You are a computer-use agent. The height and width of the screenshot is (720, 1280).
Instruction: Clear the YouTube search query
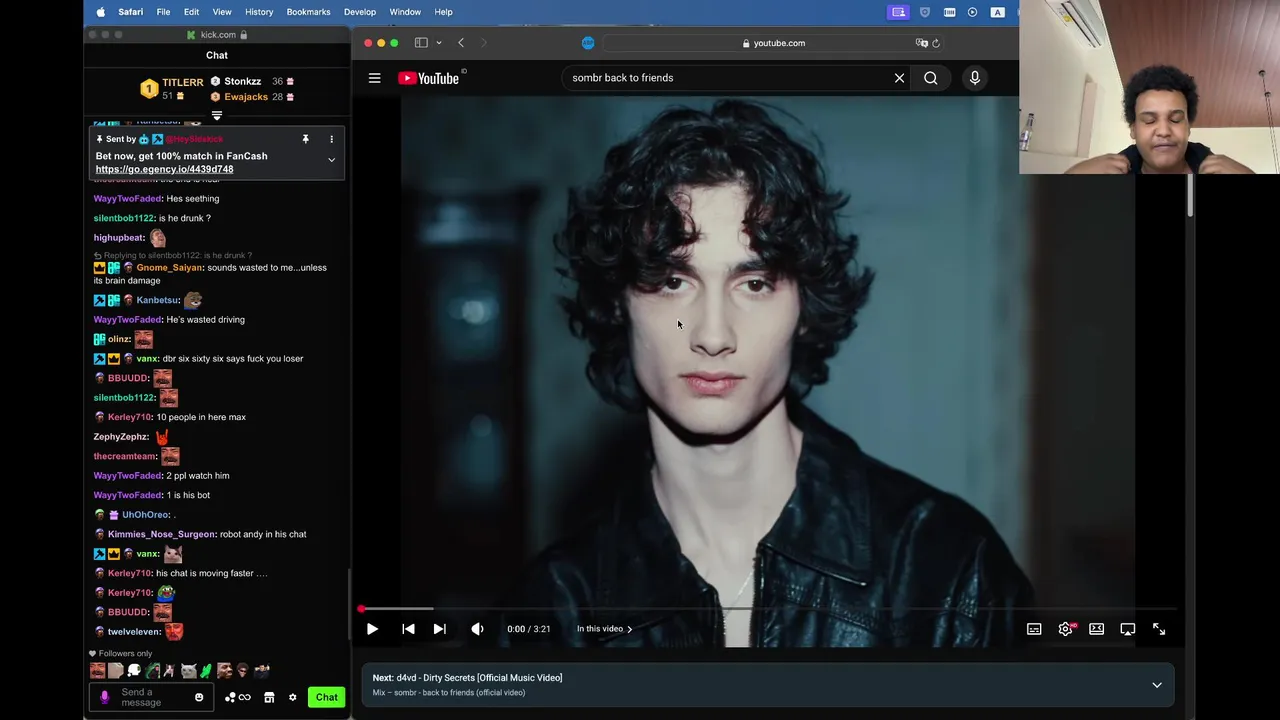(x=899, y=78)
